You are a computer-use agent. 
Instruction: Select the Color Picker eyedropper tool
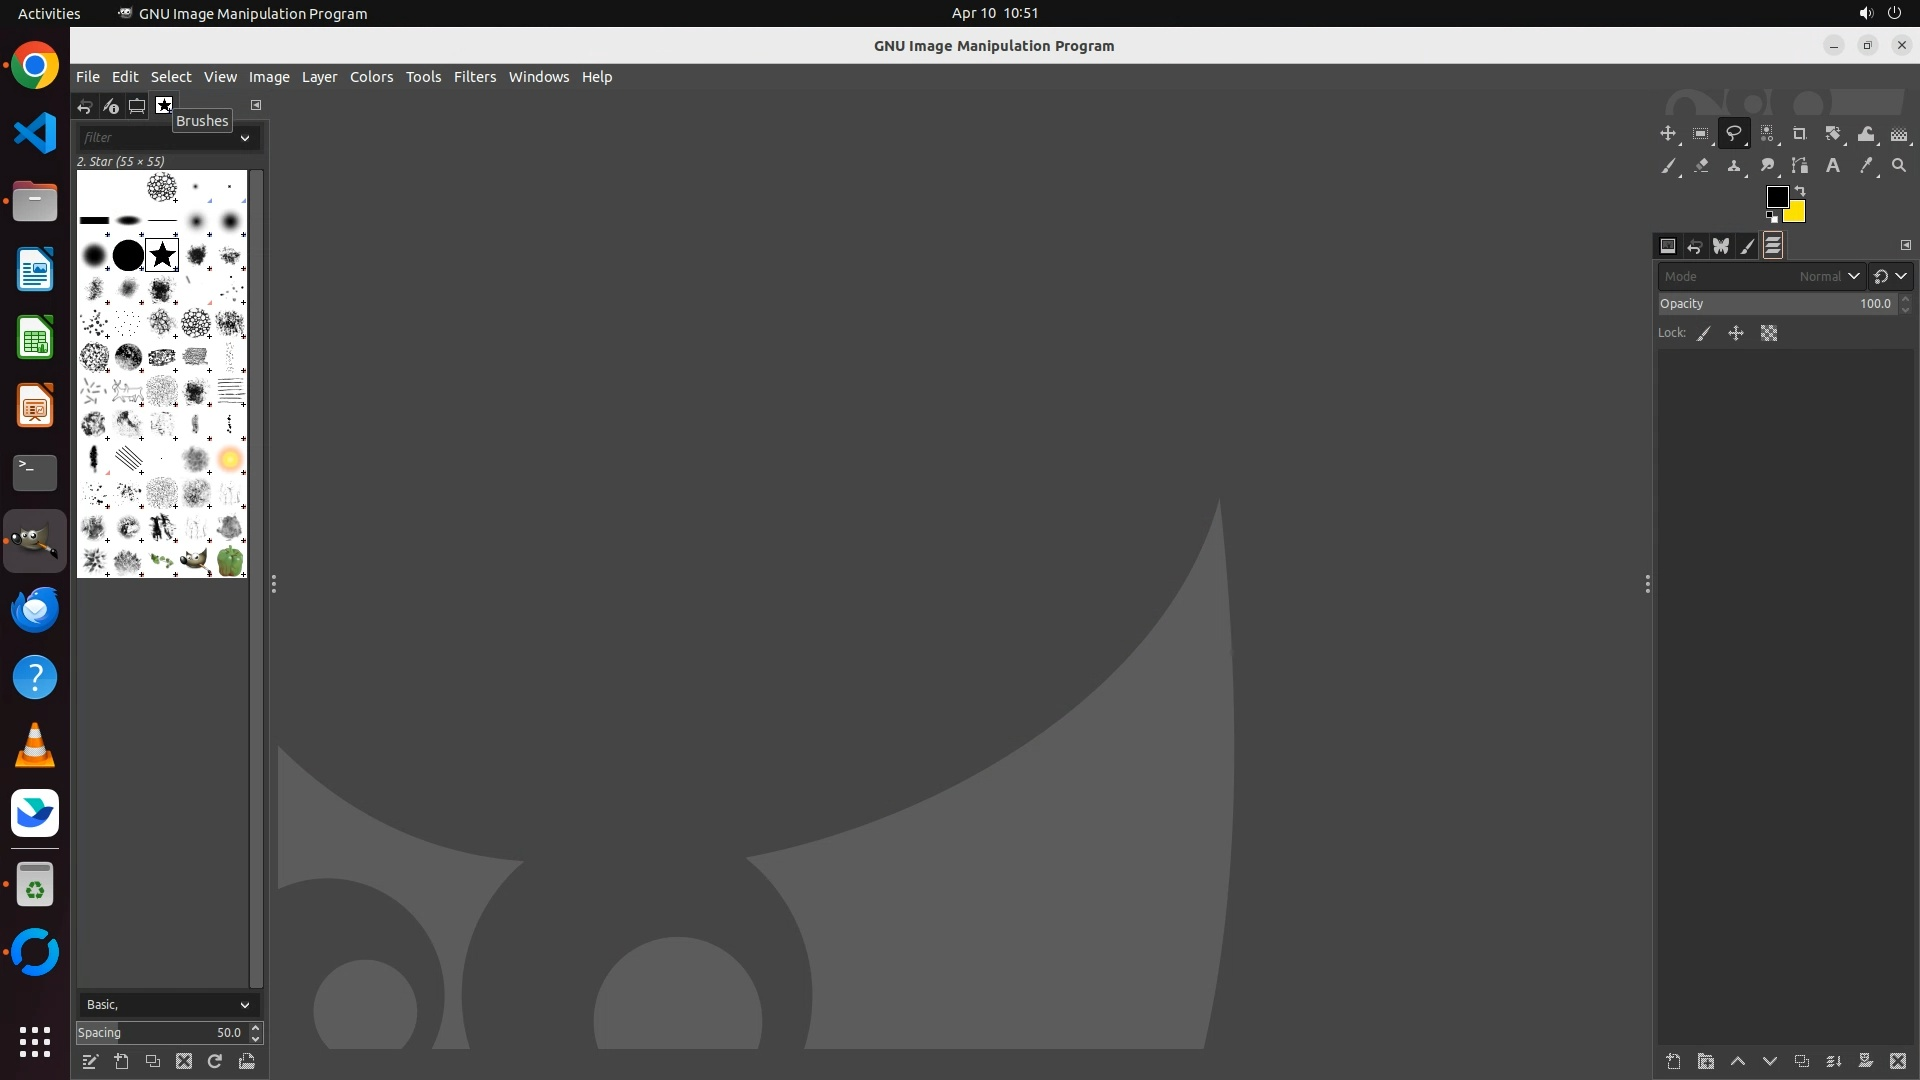[1866, 166]
